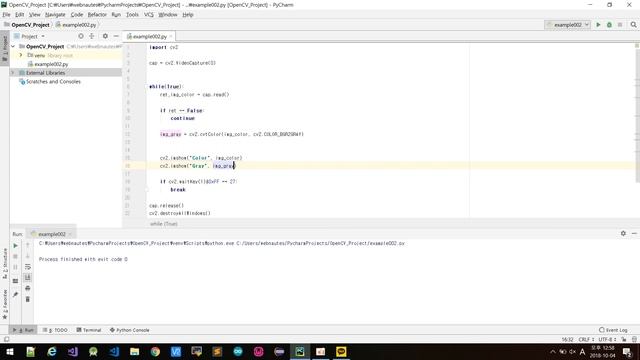Click the Run panel pause output icon

tap(16, 267)
